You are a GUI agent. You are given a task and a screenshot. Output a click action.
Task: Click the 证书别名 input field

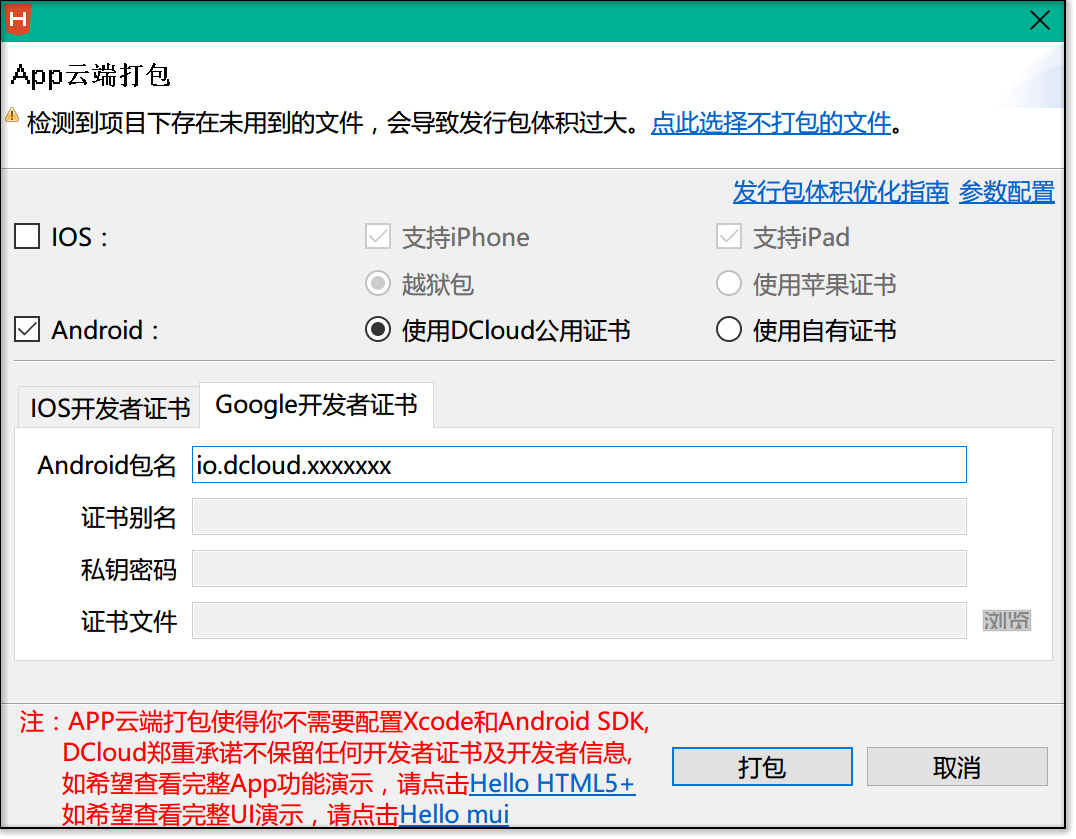pyautogui.click(x=579, y=517)
